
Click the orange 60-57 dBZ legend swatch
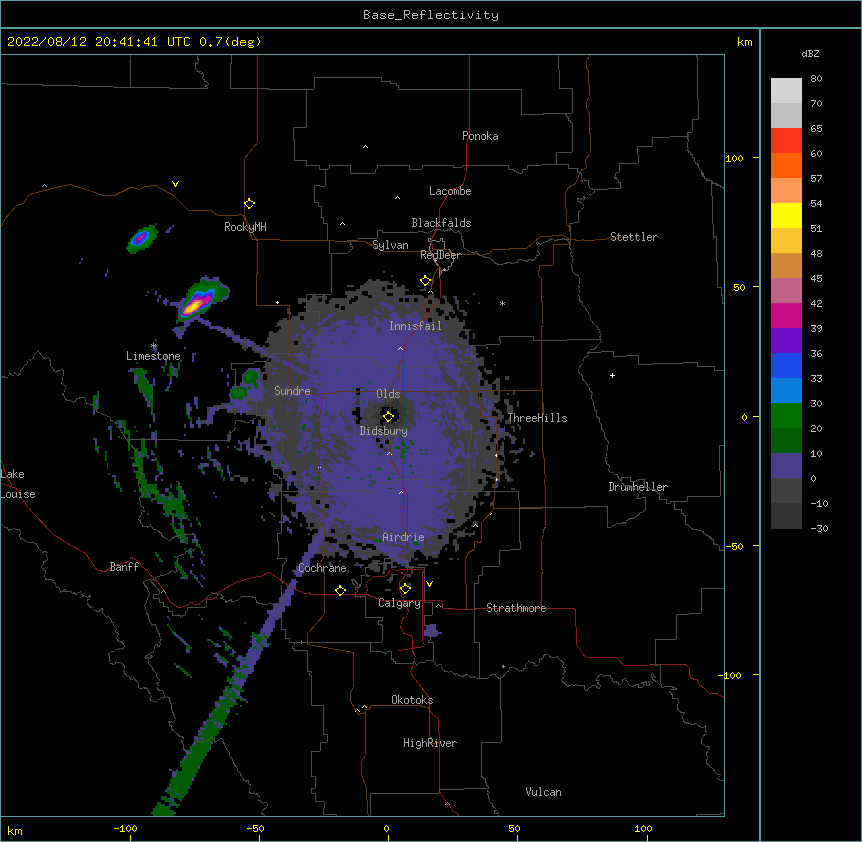[x=786, y=165]
